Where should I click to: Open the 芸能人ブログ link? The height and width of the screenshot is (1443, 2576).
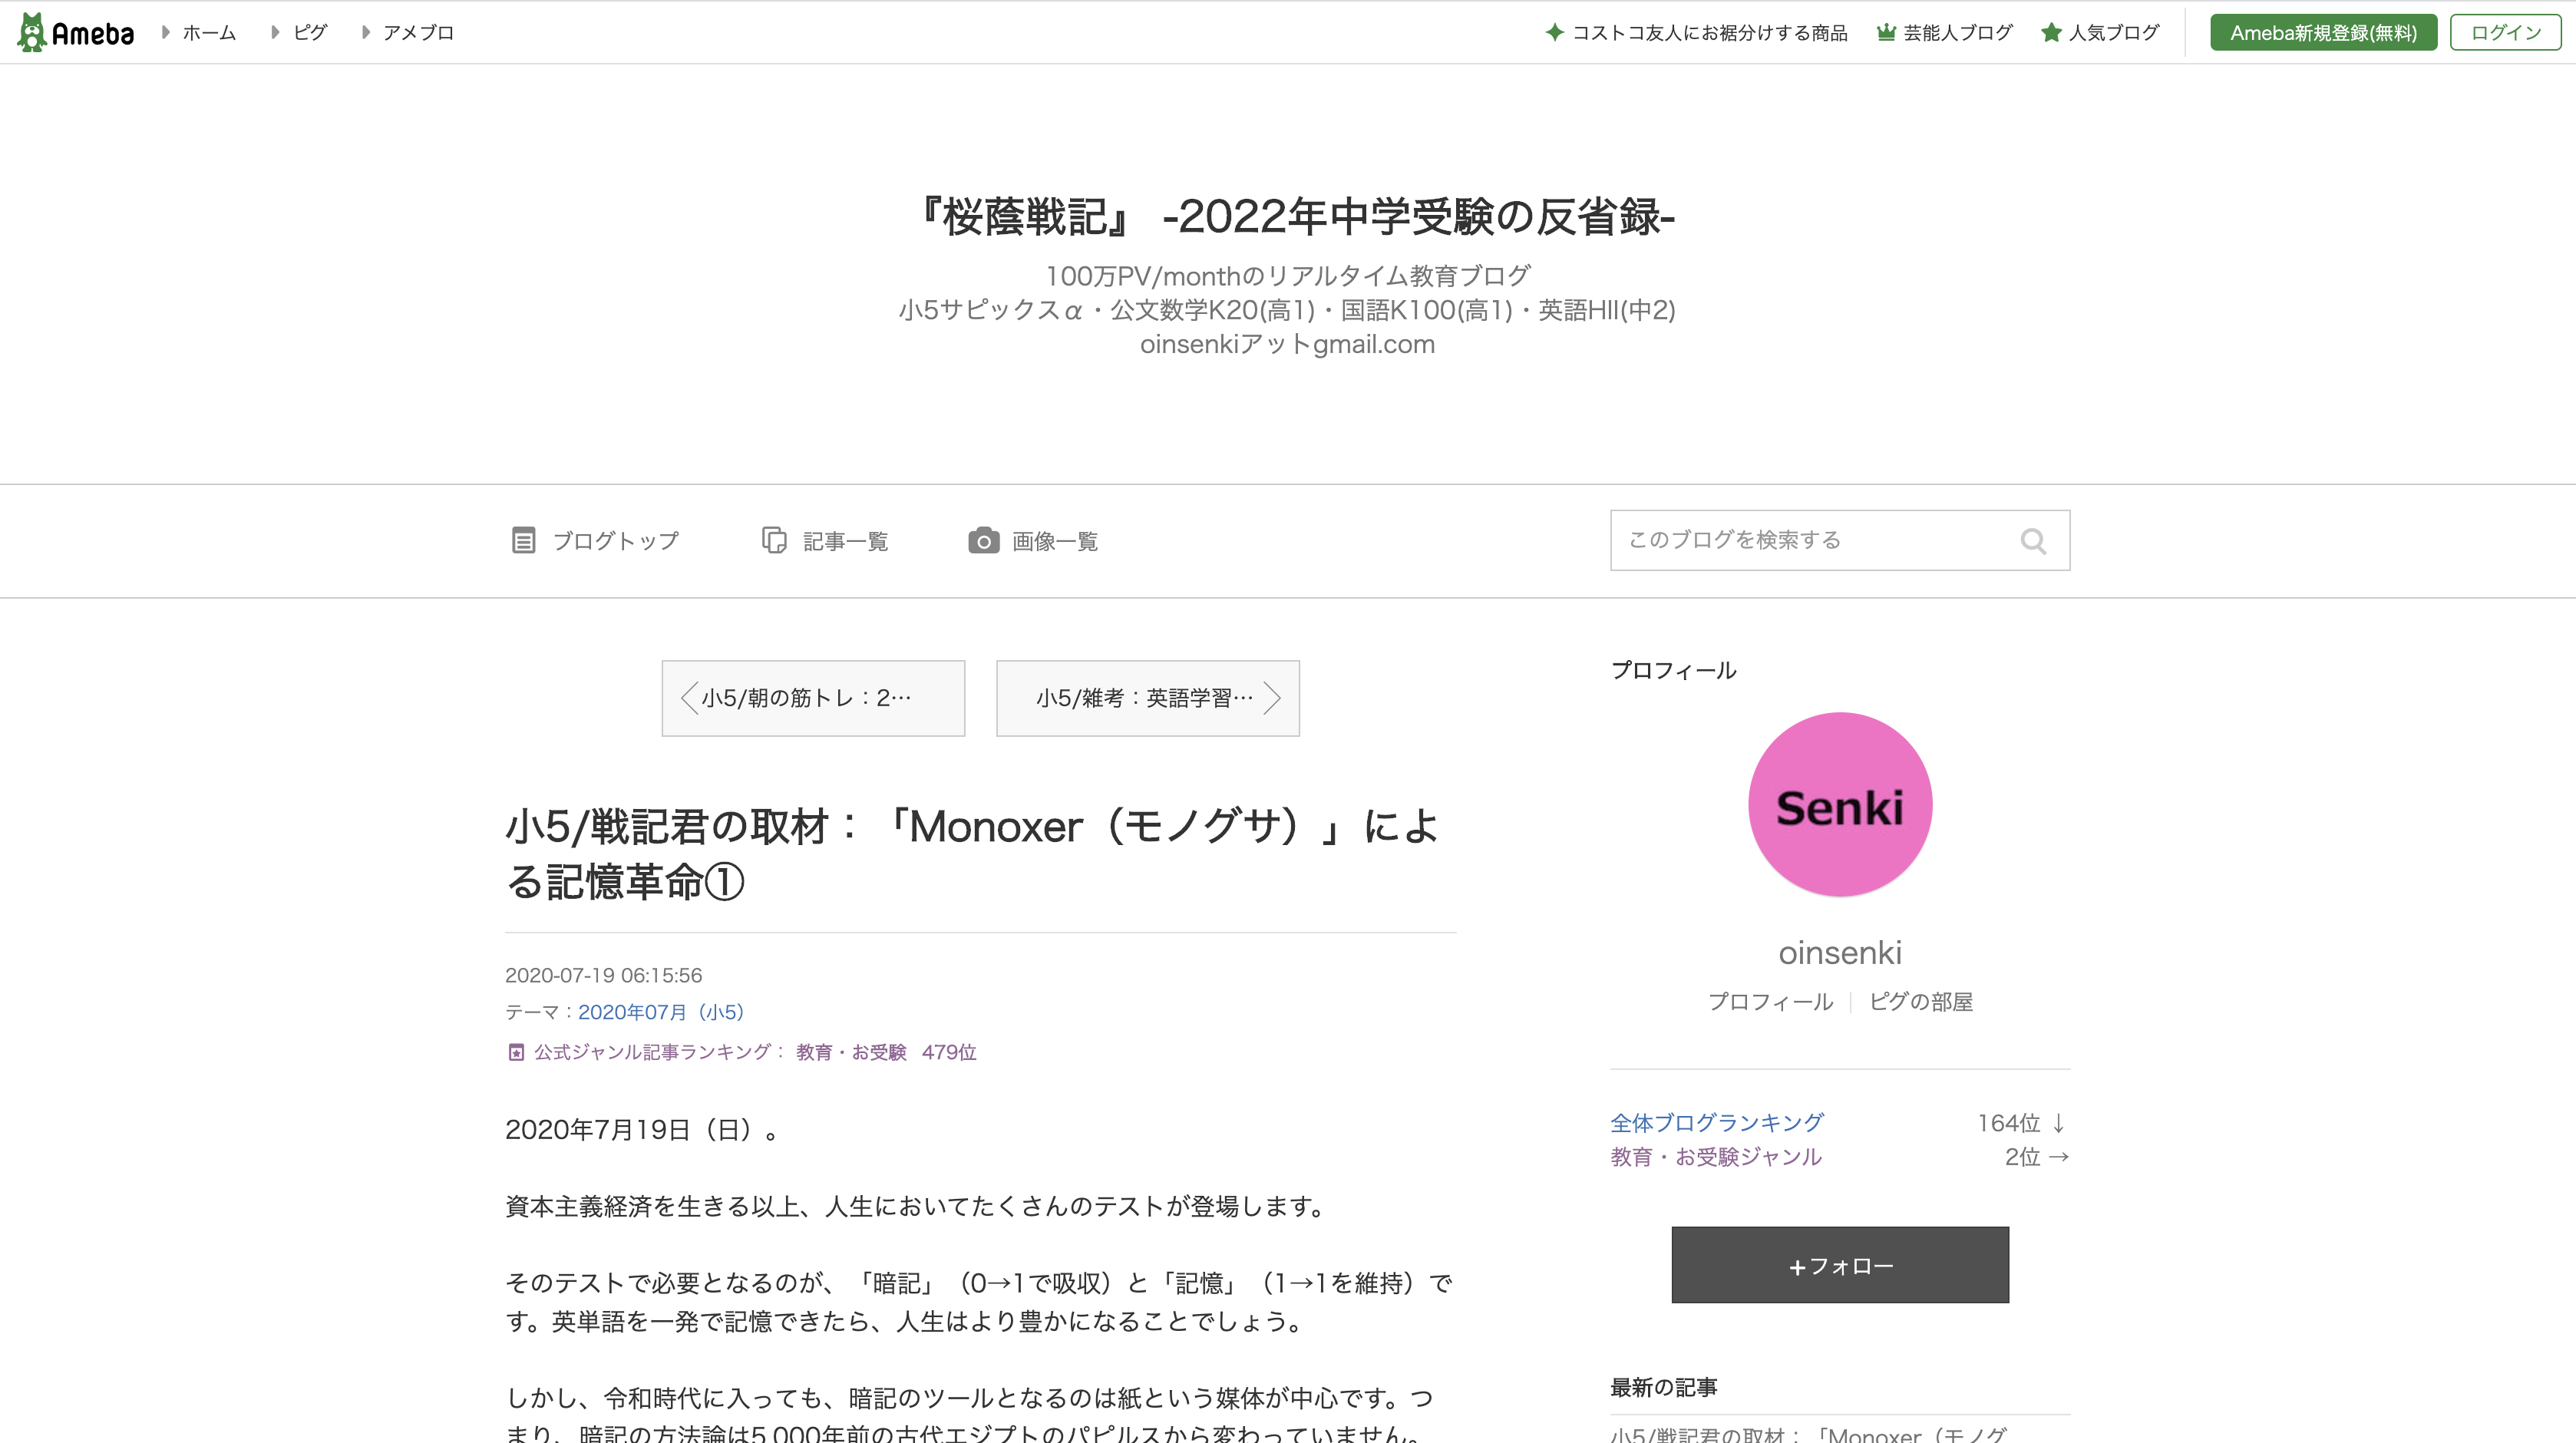click(1957, 33)
